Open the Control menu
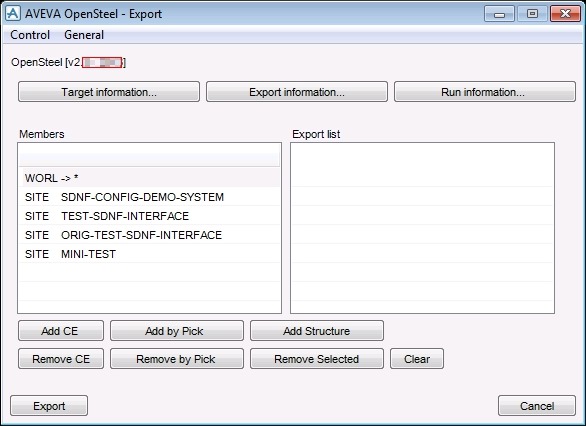This screenshot has height=426, width=586. pyautogui.click(x=30, y=35)
